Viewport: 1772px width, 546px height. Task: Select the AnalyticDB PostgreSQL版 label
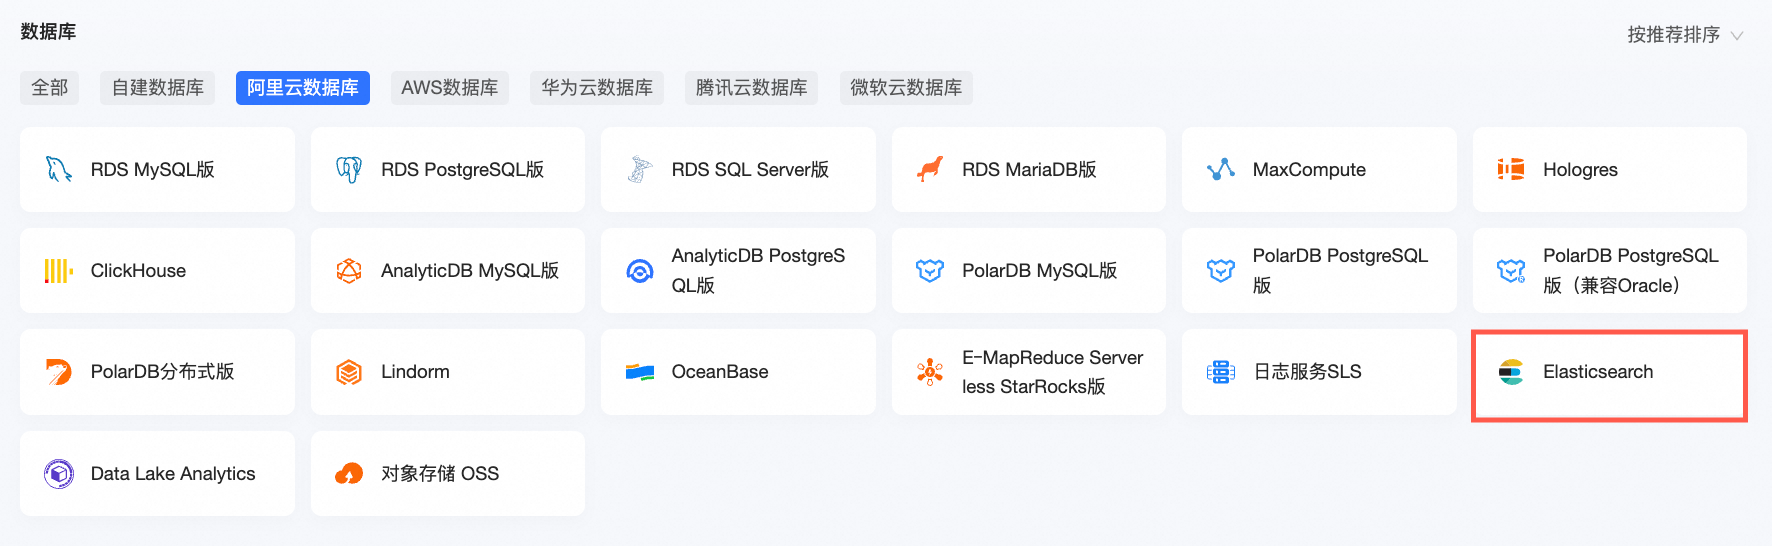(758, 271)
